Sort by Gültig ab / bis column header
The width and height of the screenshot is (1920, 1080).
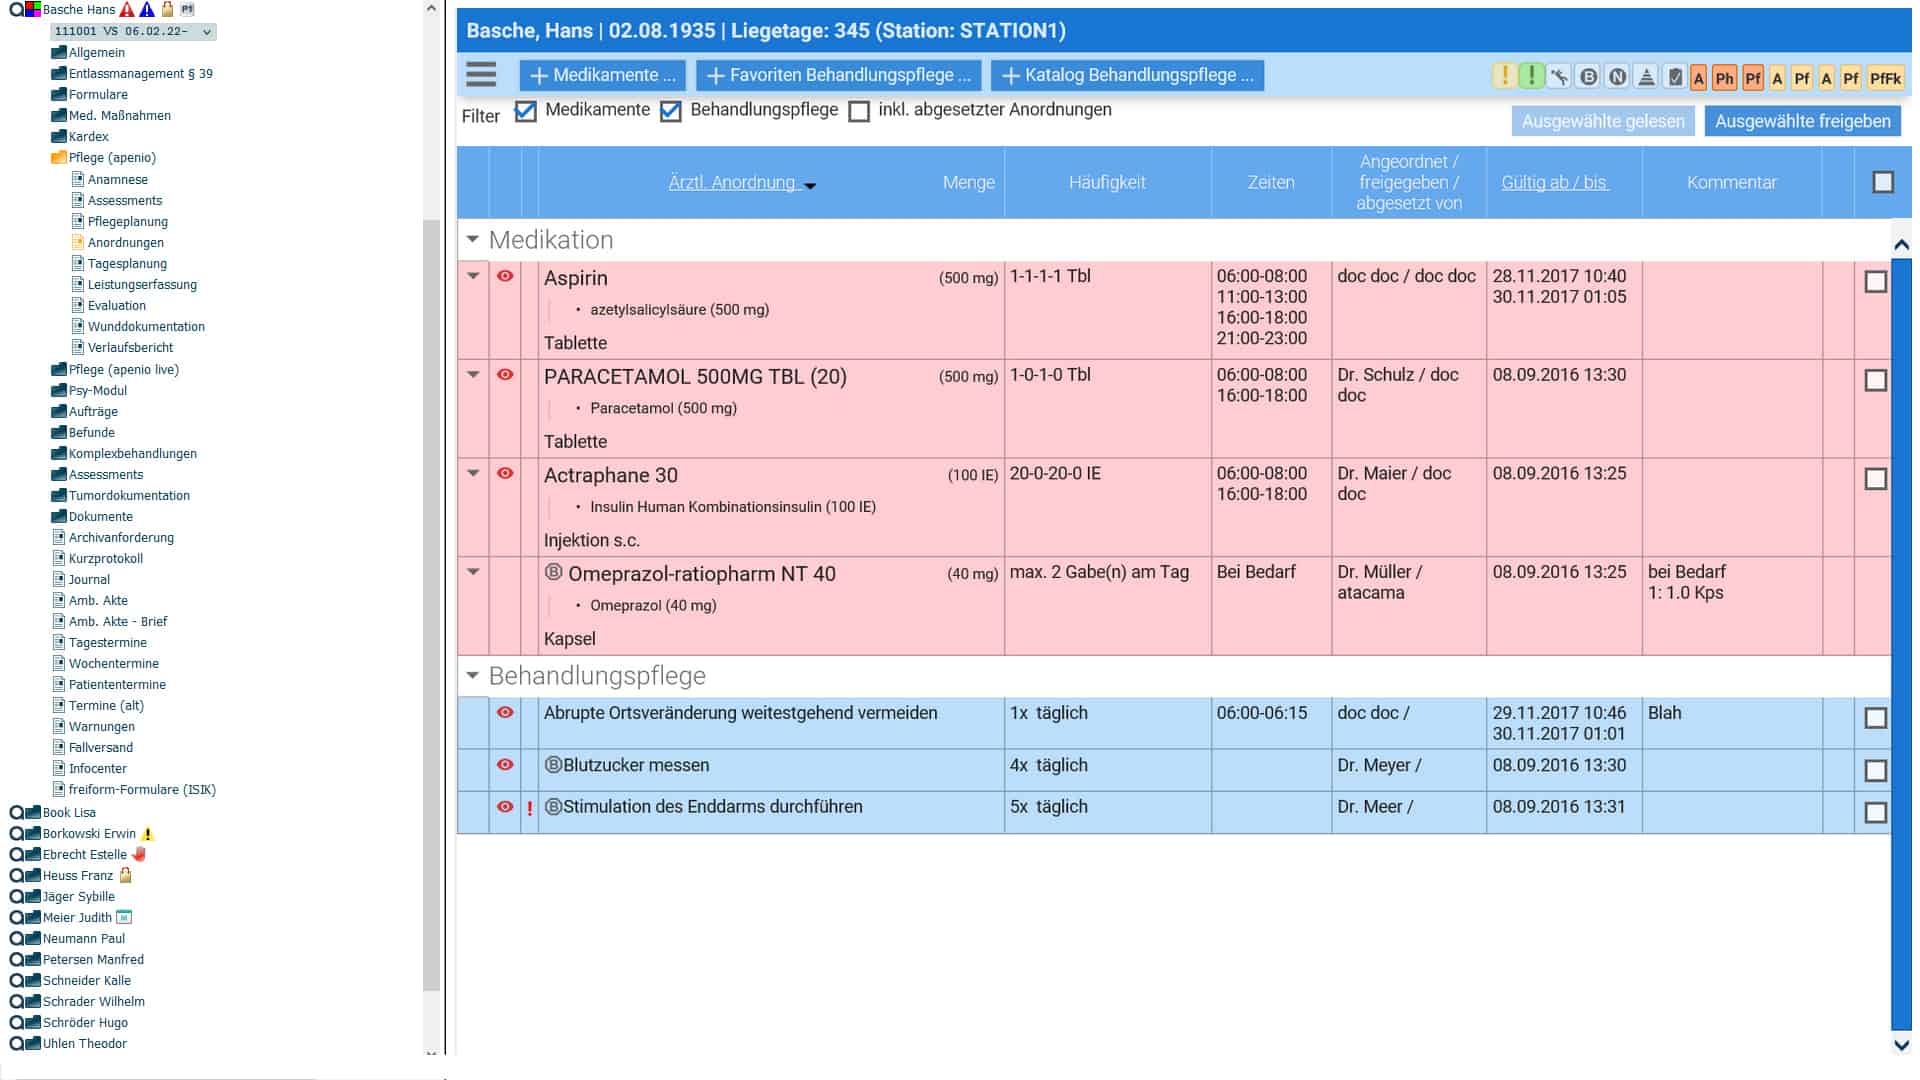pos(1554,182)
